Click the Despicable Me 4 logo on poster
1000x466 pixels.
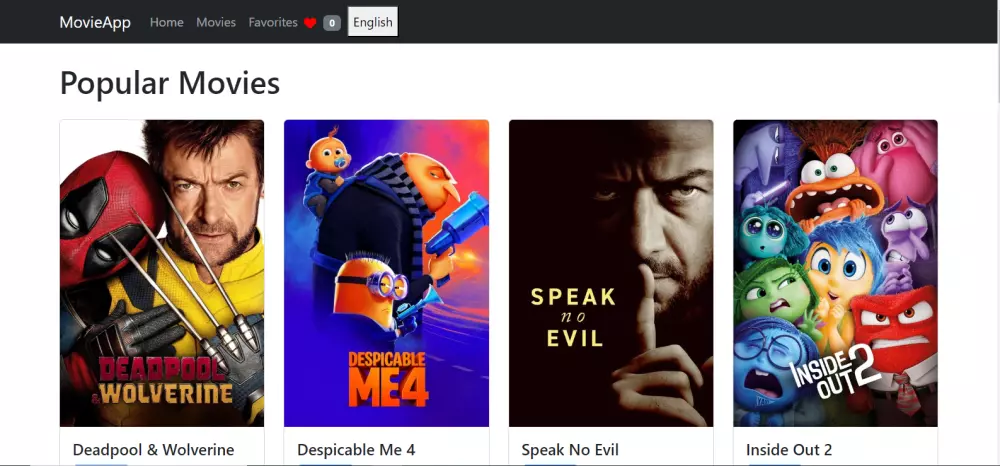coord(388,378)
